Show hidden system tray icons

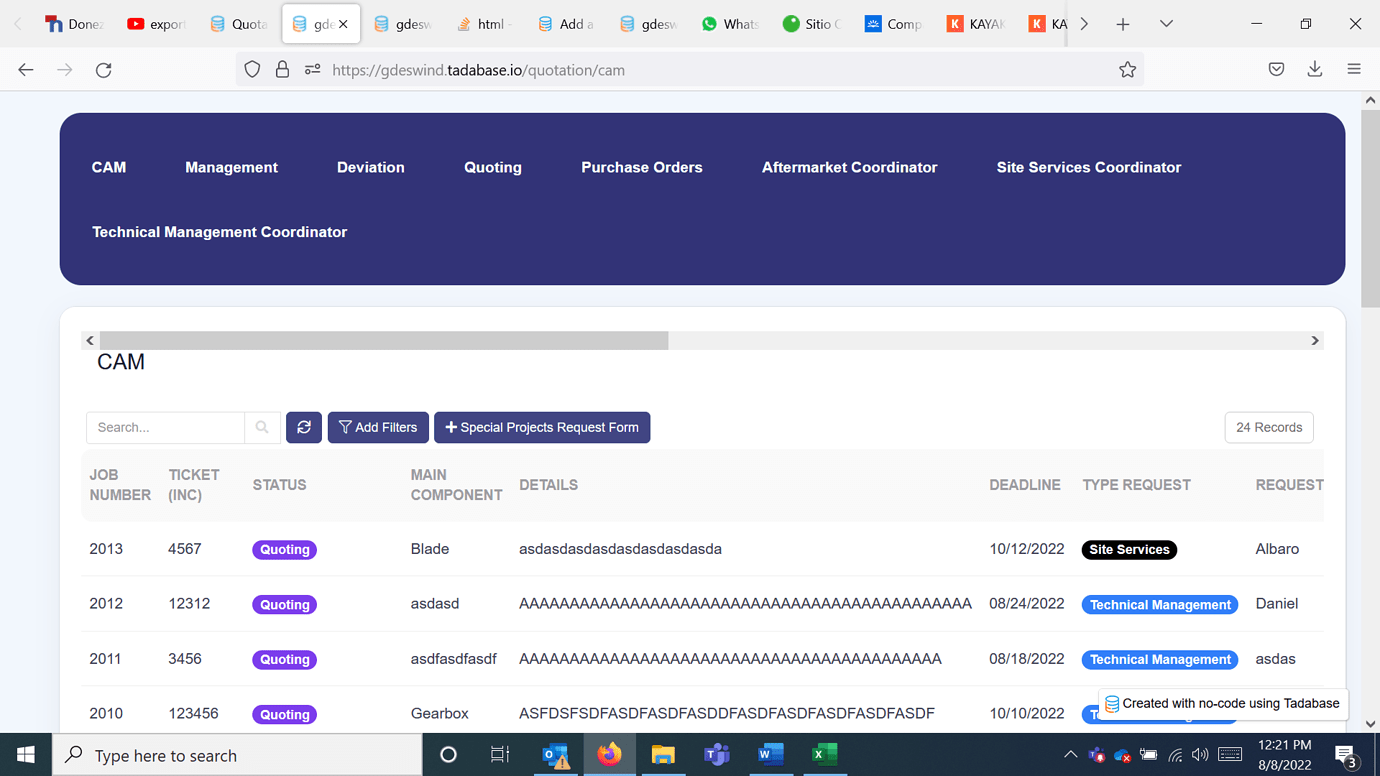click(1070, 755)
